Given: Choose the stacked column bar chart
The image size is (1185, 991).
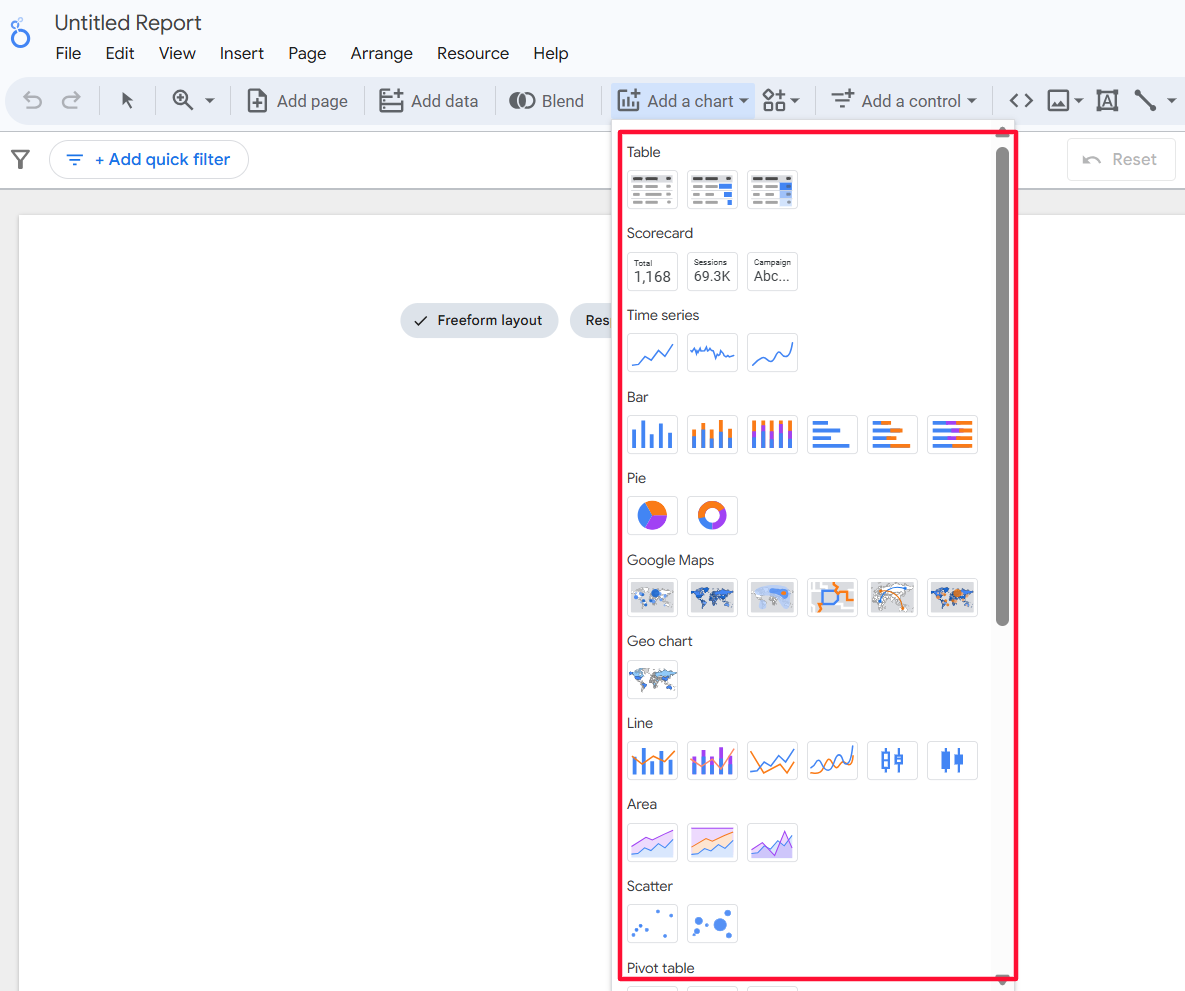Looking at the screenshot, I should pos(712,434).
